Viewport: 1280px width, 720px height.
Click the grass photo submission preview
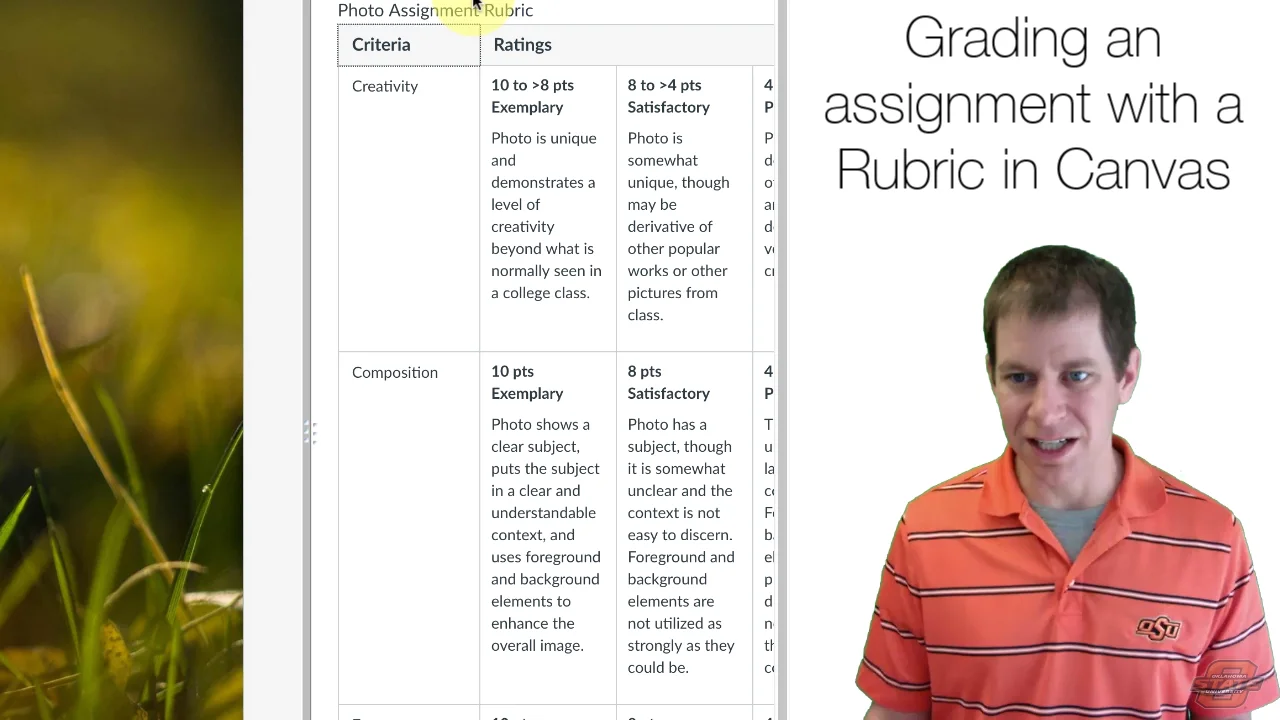tap(121, 360)
